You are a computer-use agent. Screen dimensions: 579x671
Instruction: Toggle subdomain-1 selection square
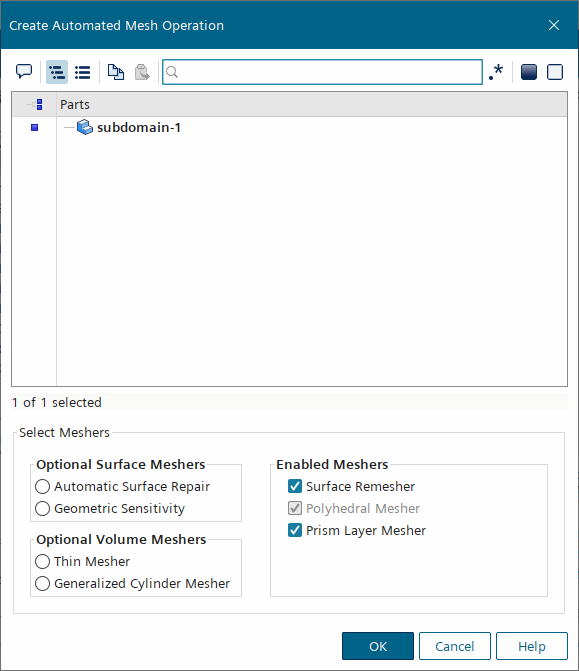click(x=35, y=128)
